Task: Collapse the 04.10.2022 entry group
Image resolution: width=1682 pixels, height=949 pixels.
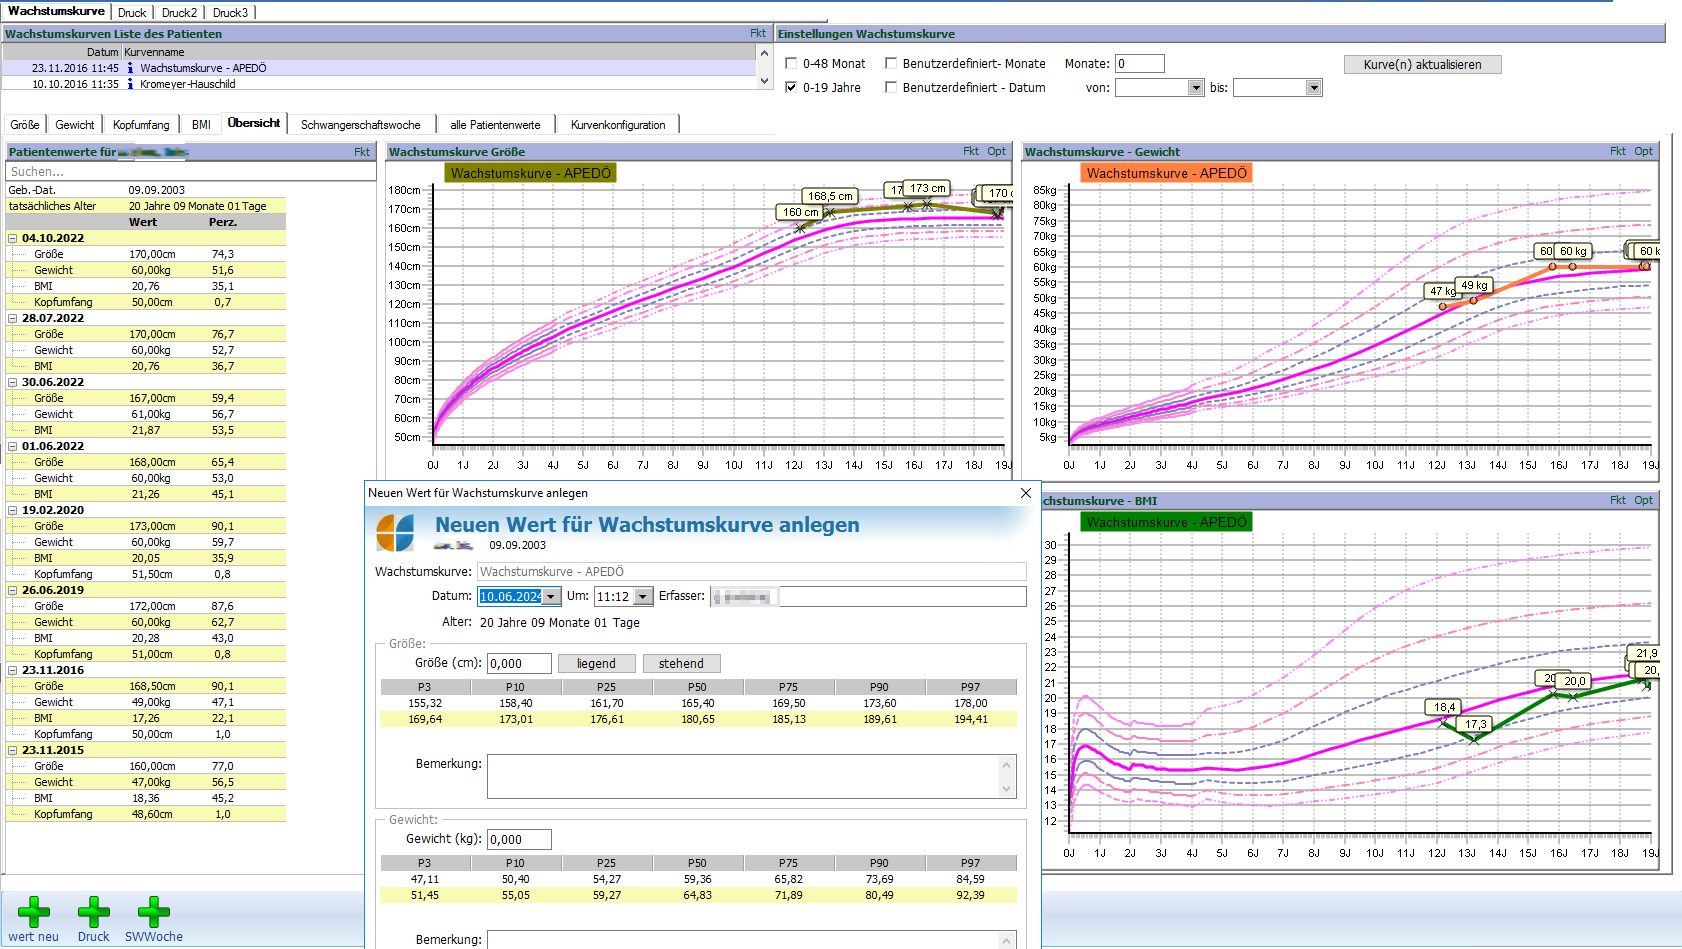Action: tap(13, 238)
